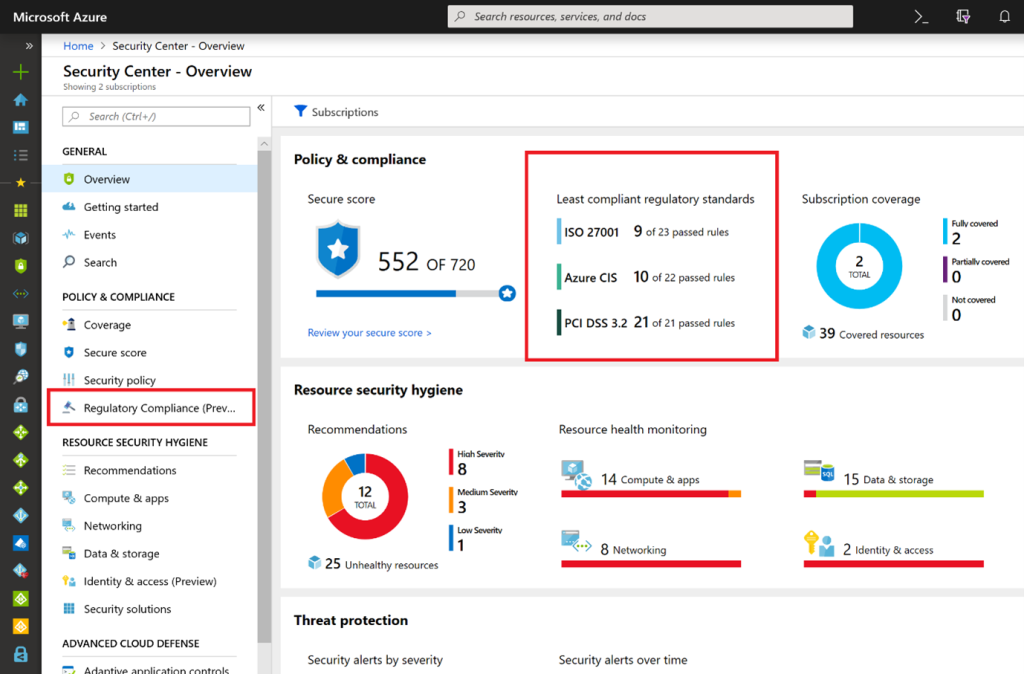This screenshot has height=674, width=1024.
Task: Click the Subscriptions filter funnel icon
Action: [x=300, y=111]
